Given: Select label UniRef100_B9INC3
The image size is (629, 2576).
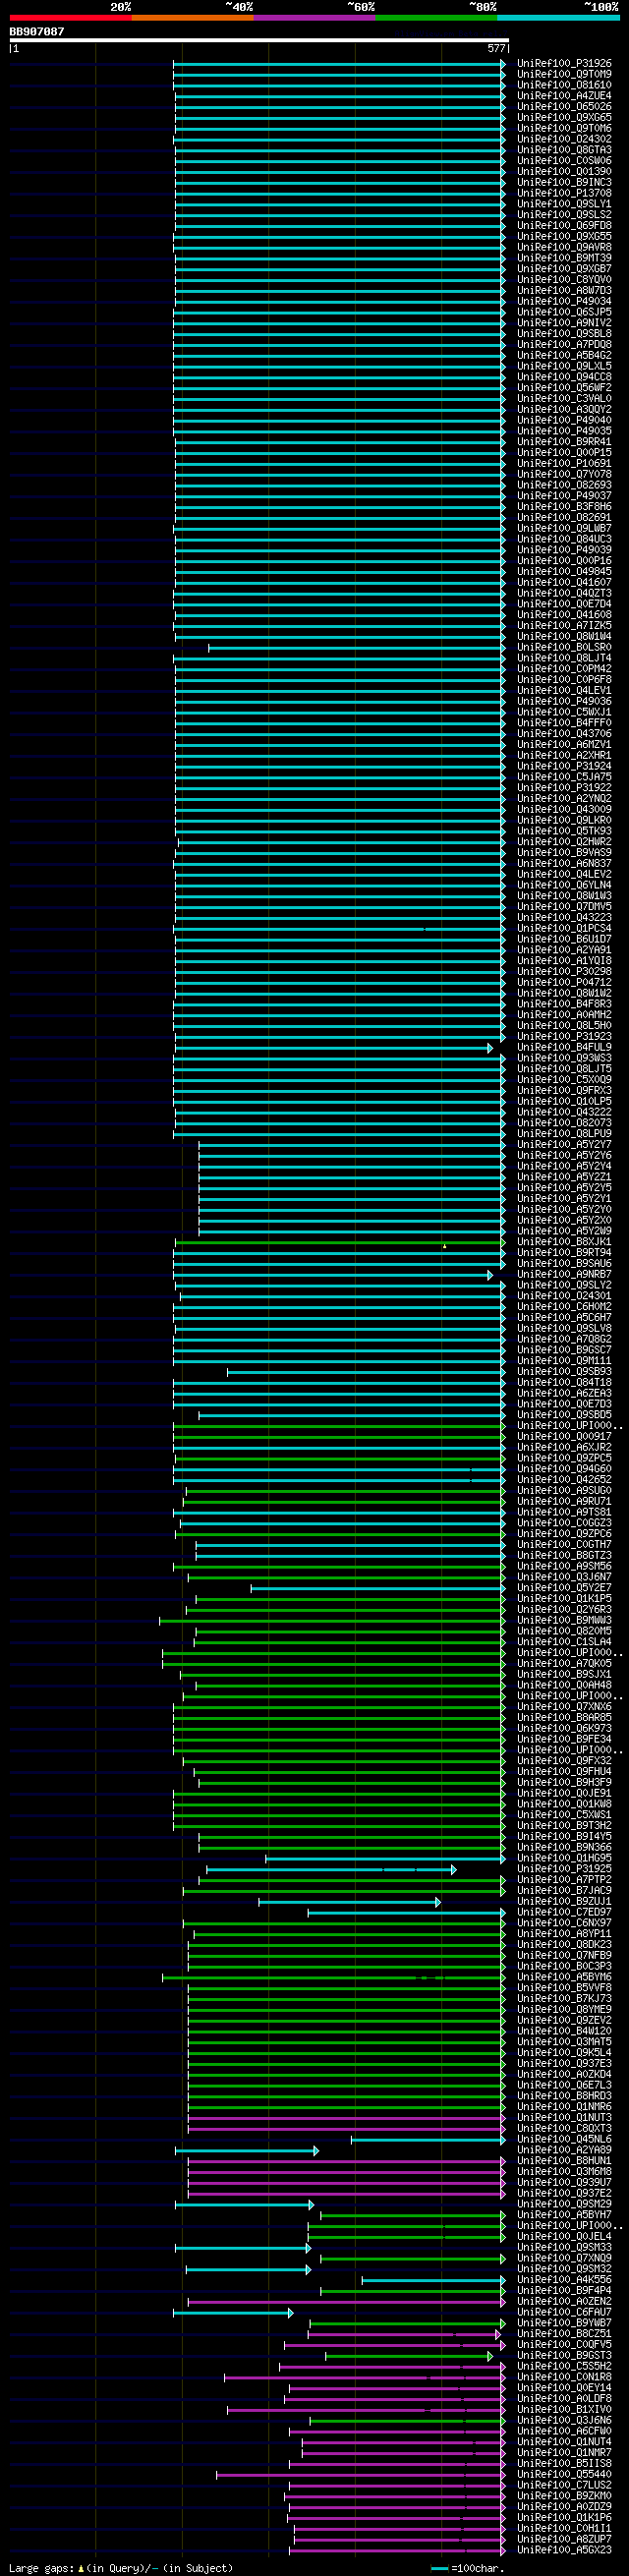Looking at the screenshot, I should pos(564,183).
